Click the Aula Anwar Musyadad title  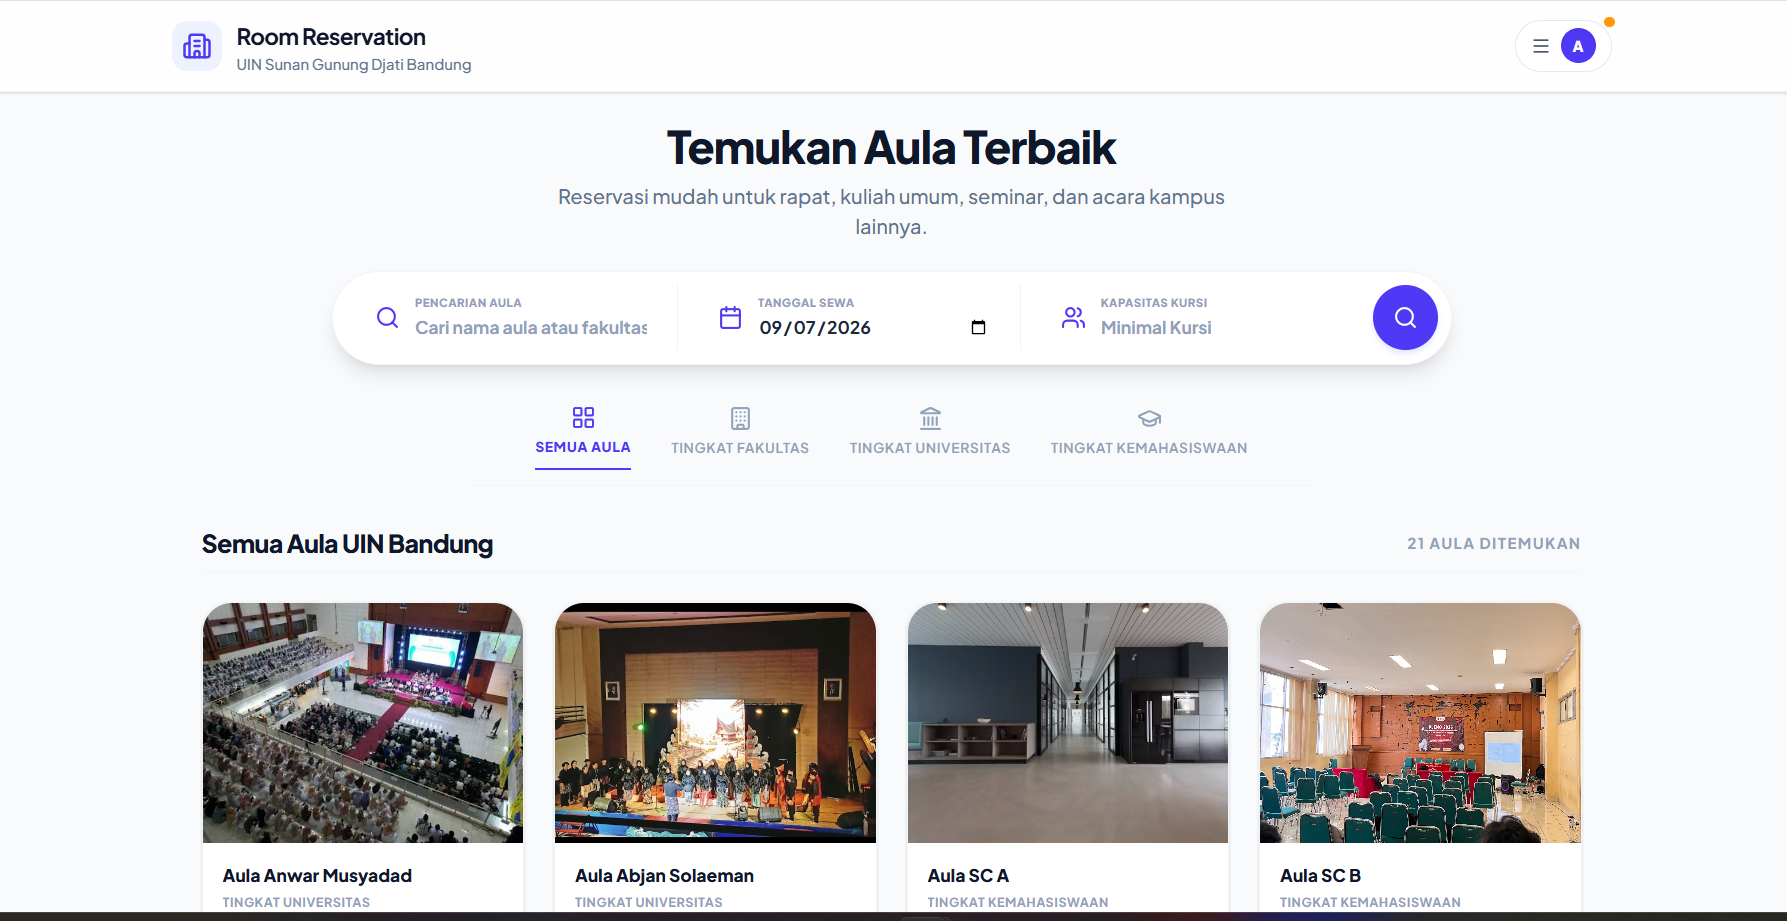[317, 876]
